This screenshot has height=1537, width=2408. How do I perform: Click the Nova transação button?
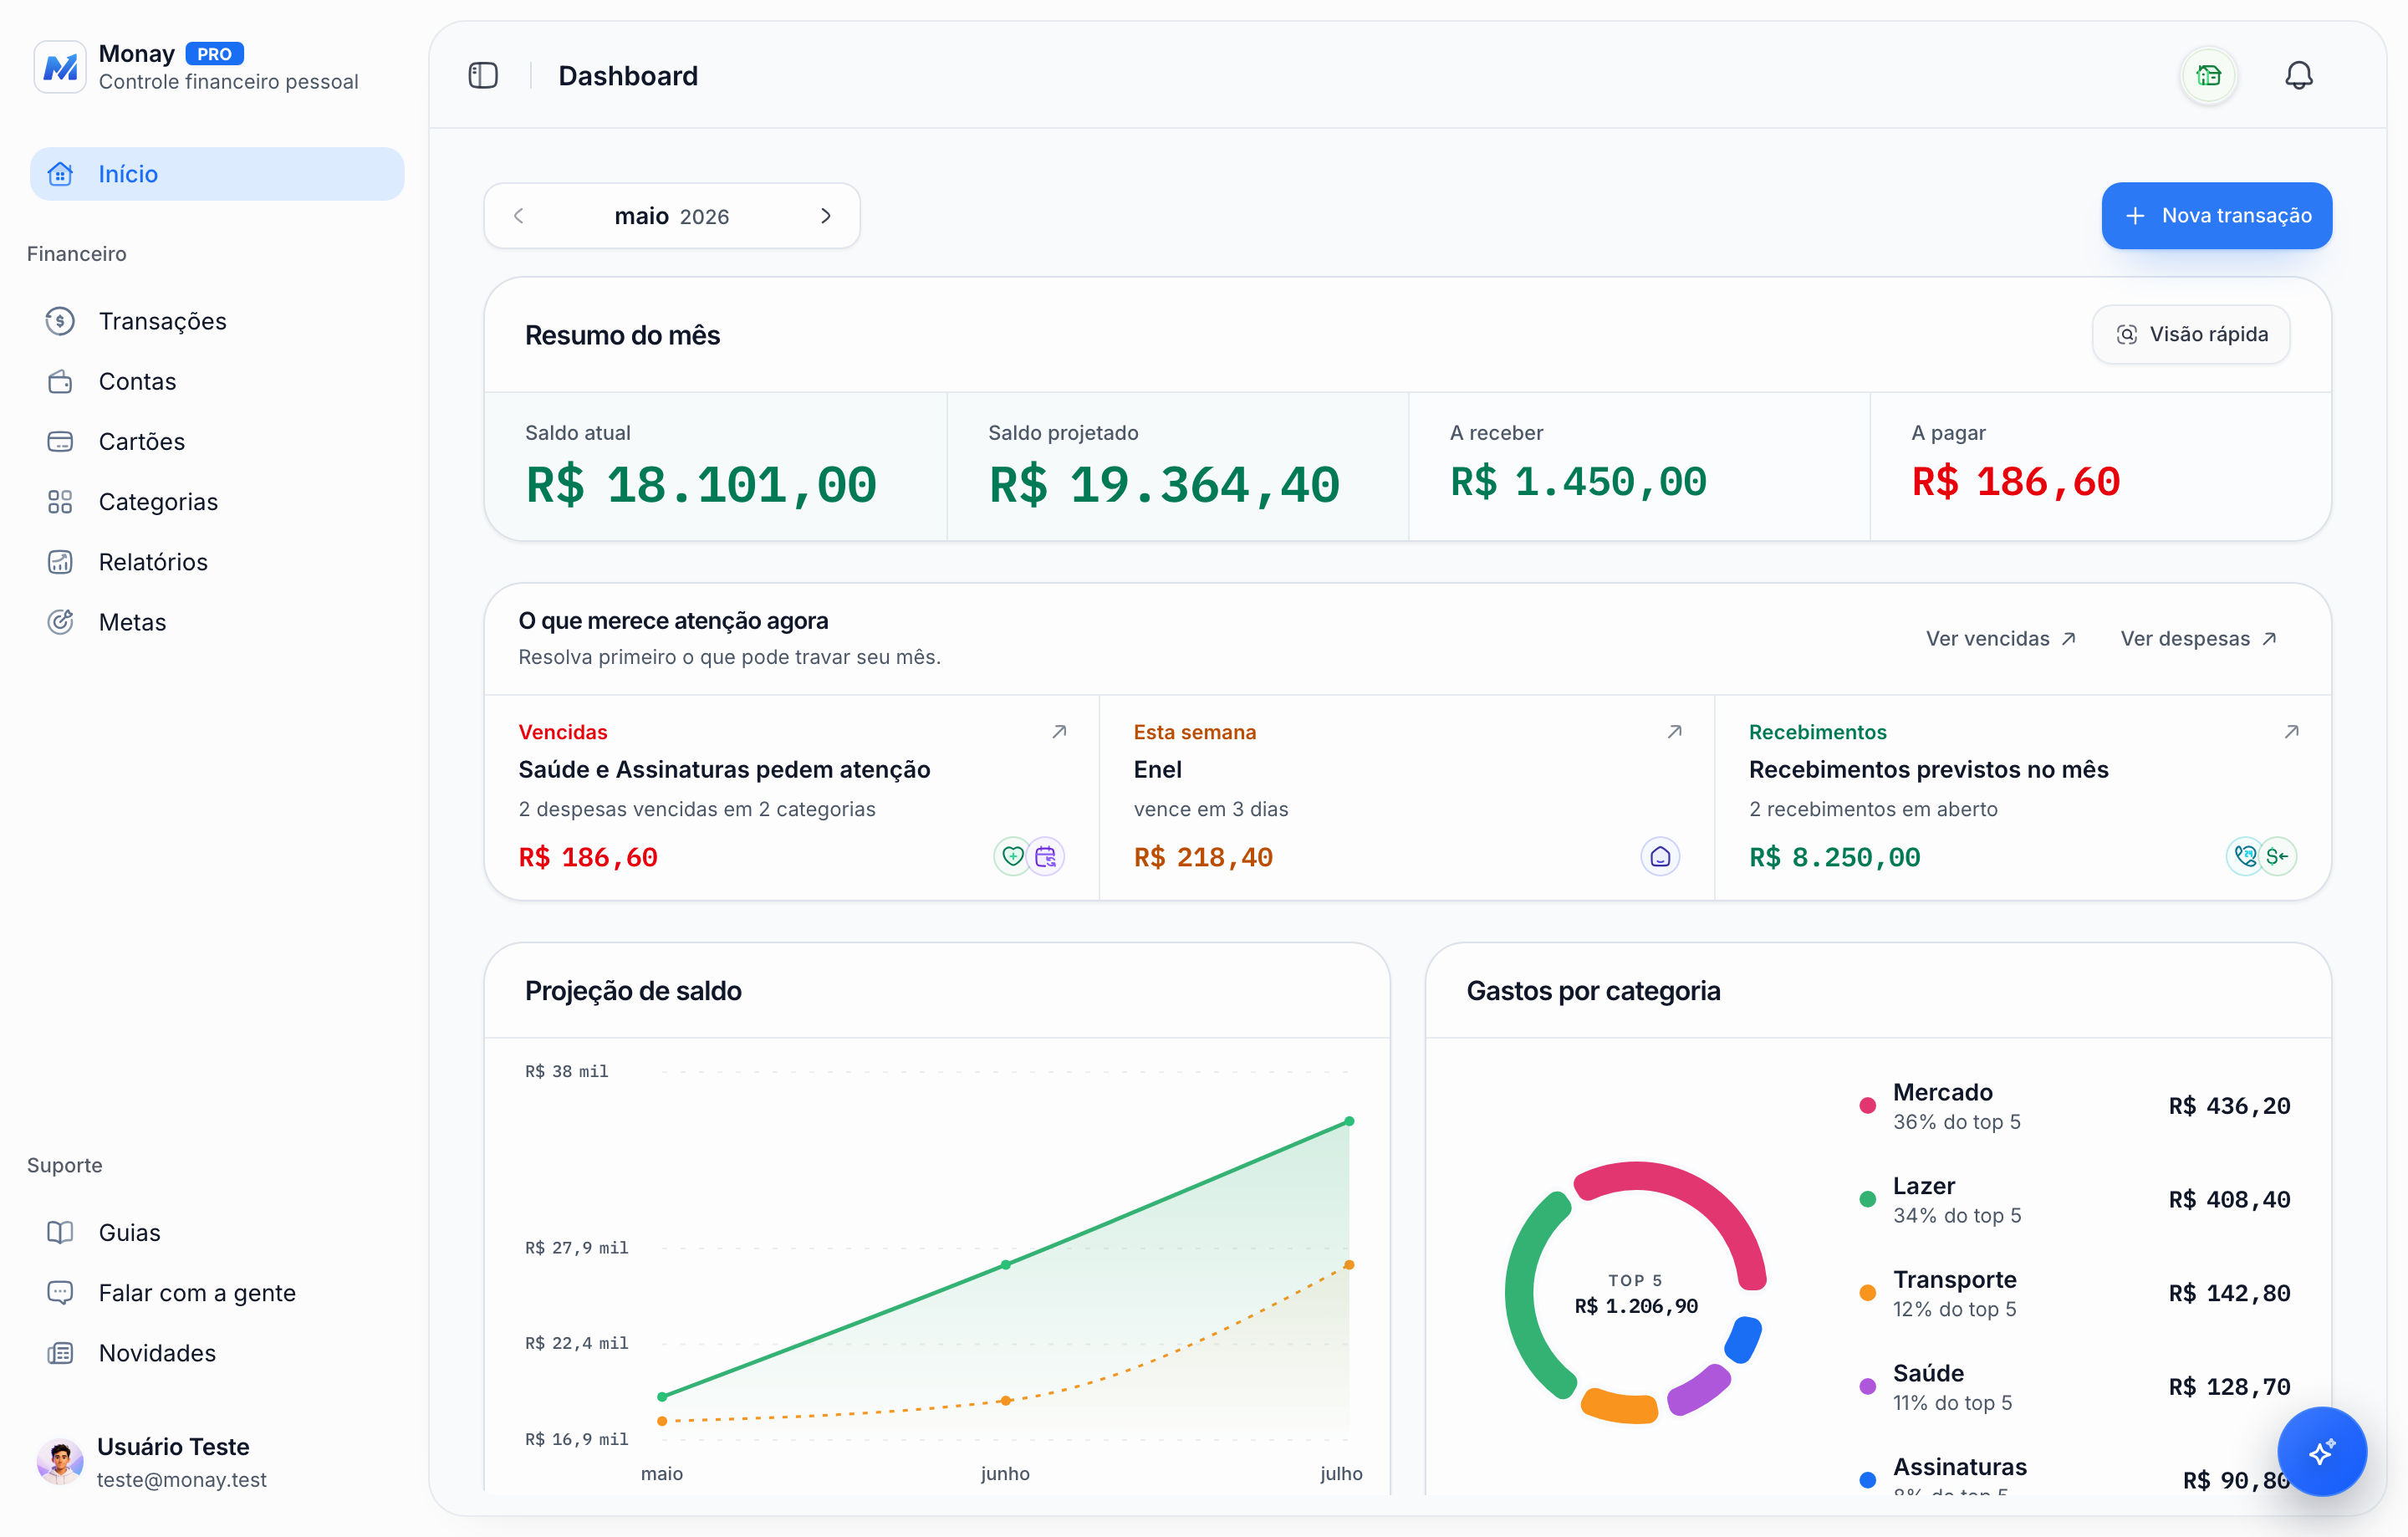point(2216,215)
